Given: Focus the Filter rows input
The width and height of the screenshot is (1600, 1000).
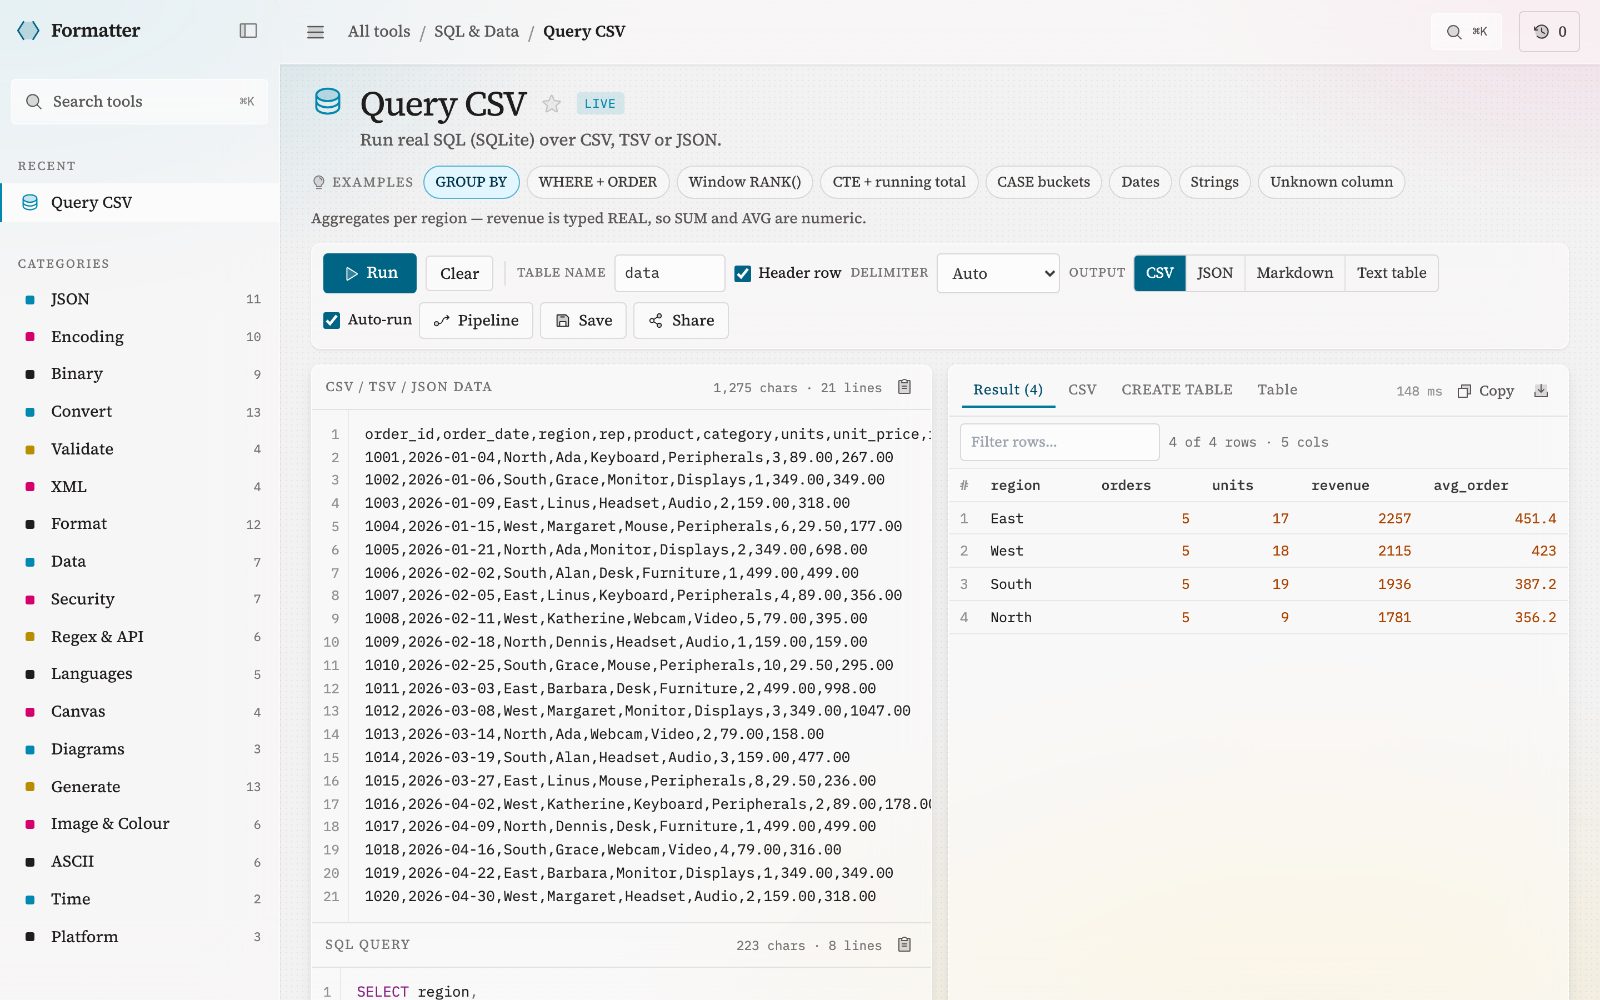Looking at the screenshot, I should [1059, 442].
